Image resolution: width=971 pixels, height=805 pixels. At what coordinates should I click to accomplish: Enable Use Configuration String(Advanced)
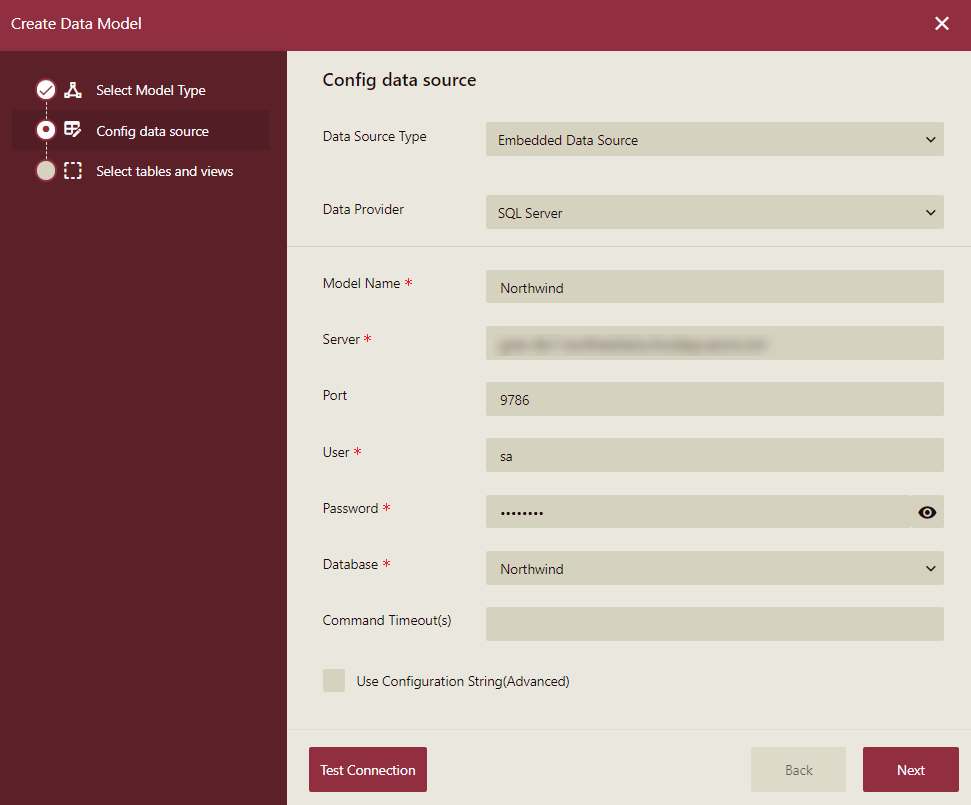click(x=334, y=680)
